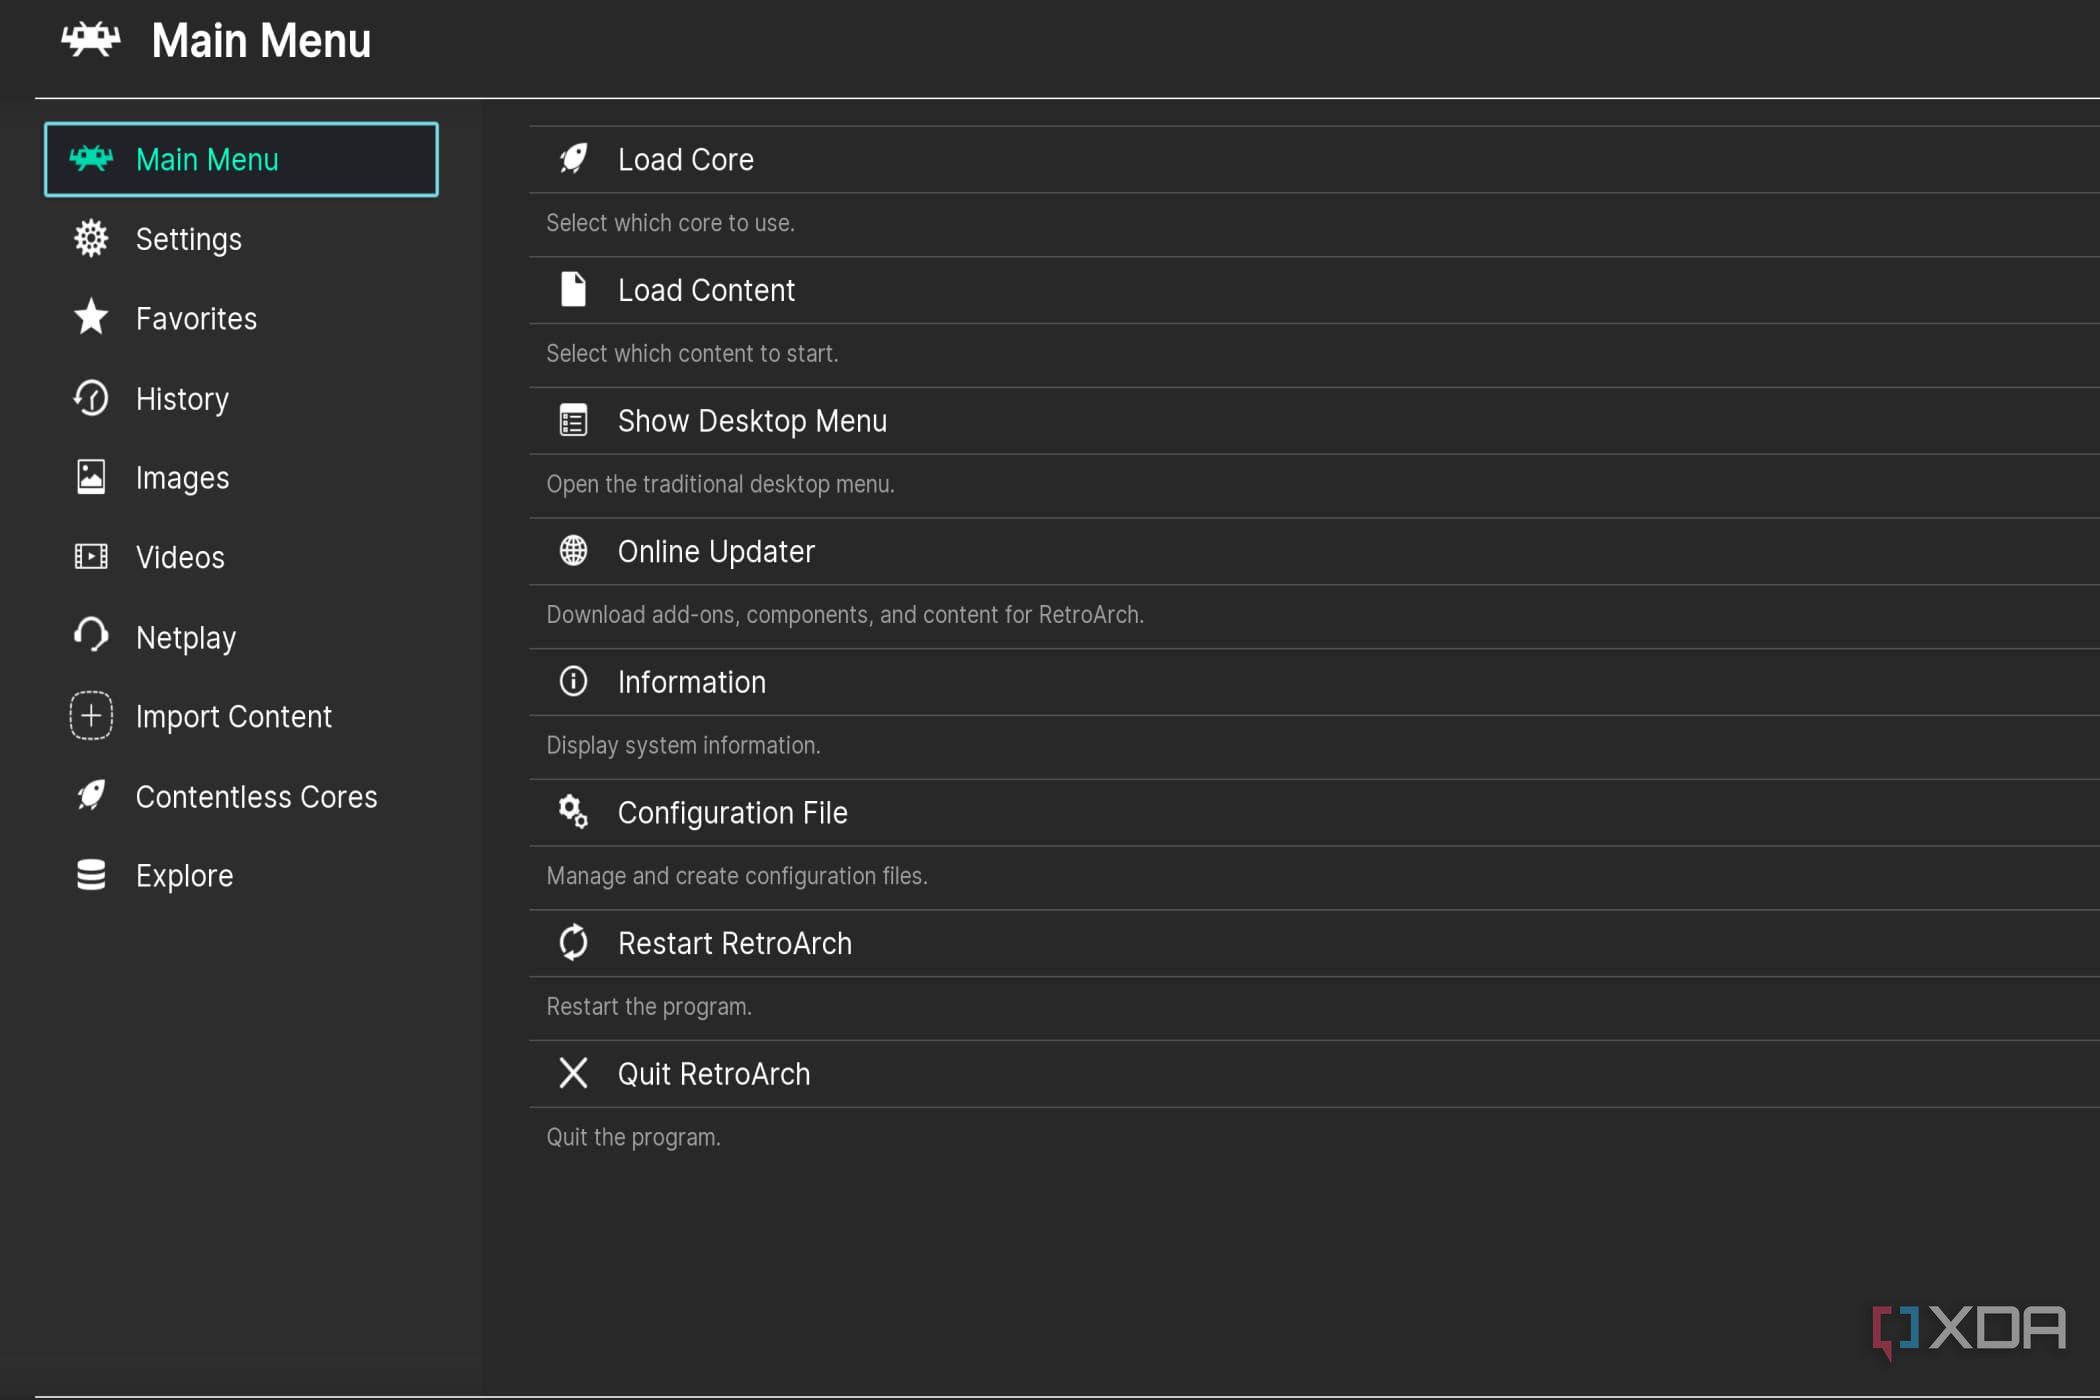Select Main Menu in the sidebar
The height and width of the screenshot is (1400, 2100).
[241, 159]
